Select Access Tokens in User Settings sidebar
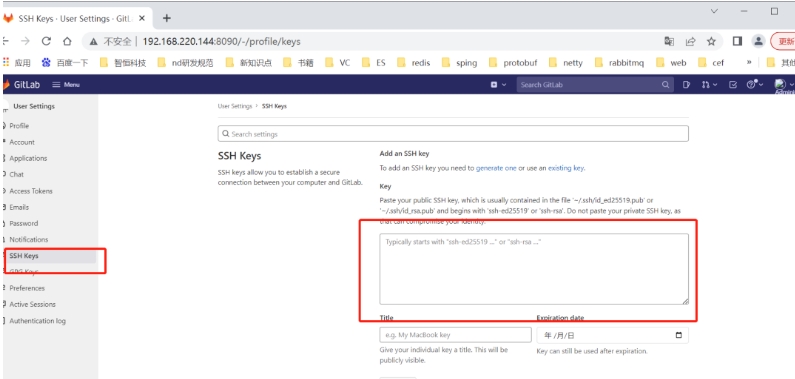This screenshot has height=379, width=795. click(30, 191)
